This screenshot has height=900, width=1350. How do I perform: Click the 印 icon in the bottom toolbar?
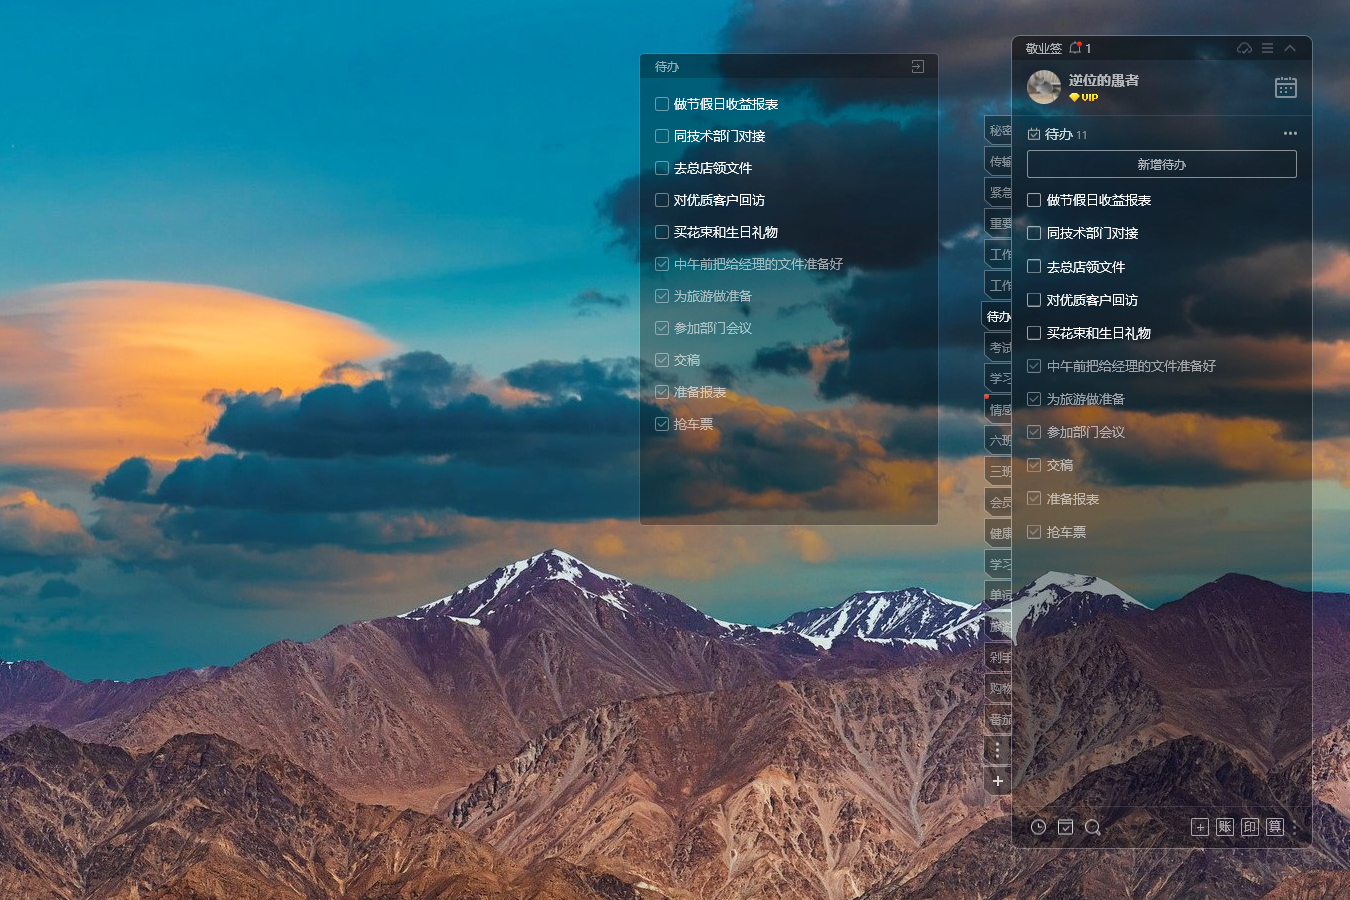pos(1250,827)
